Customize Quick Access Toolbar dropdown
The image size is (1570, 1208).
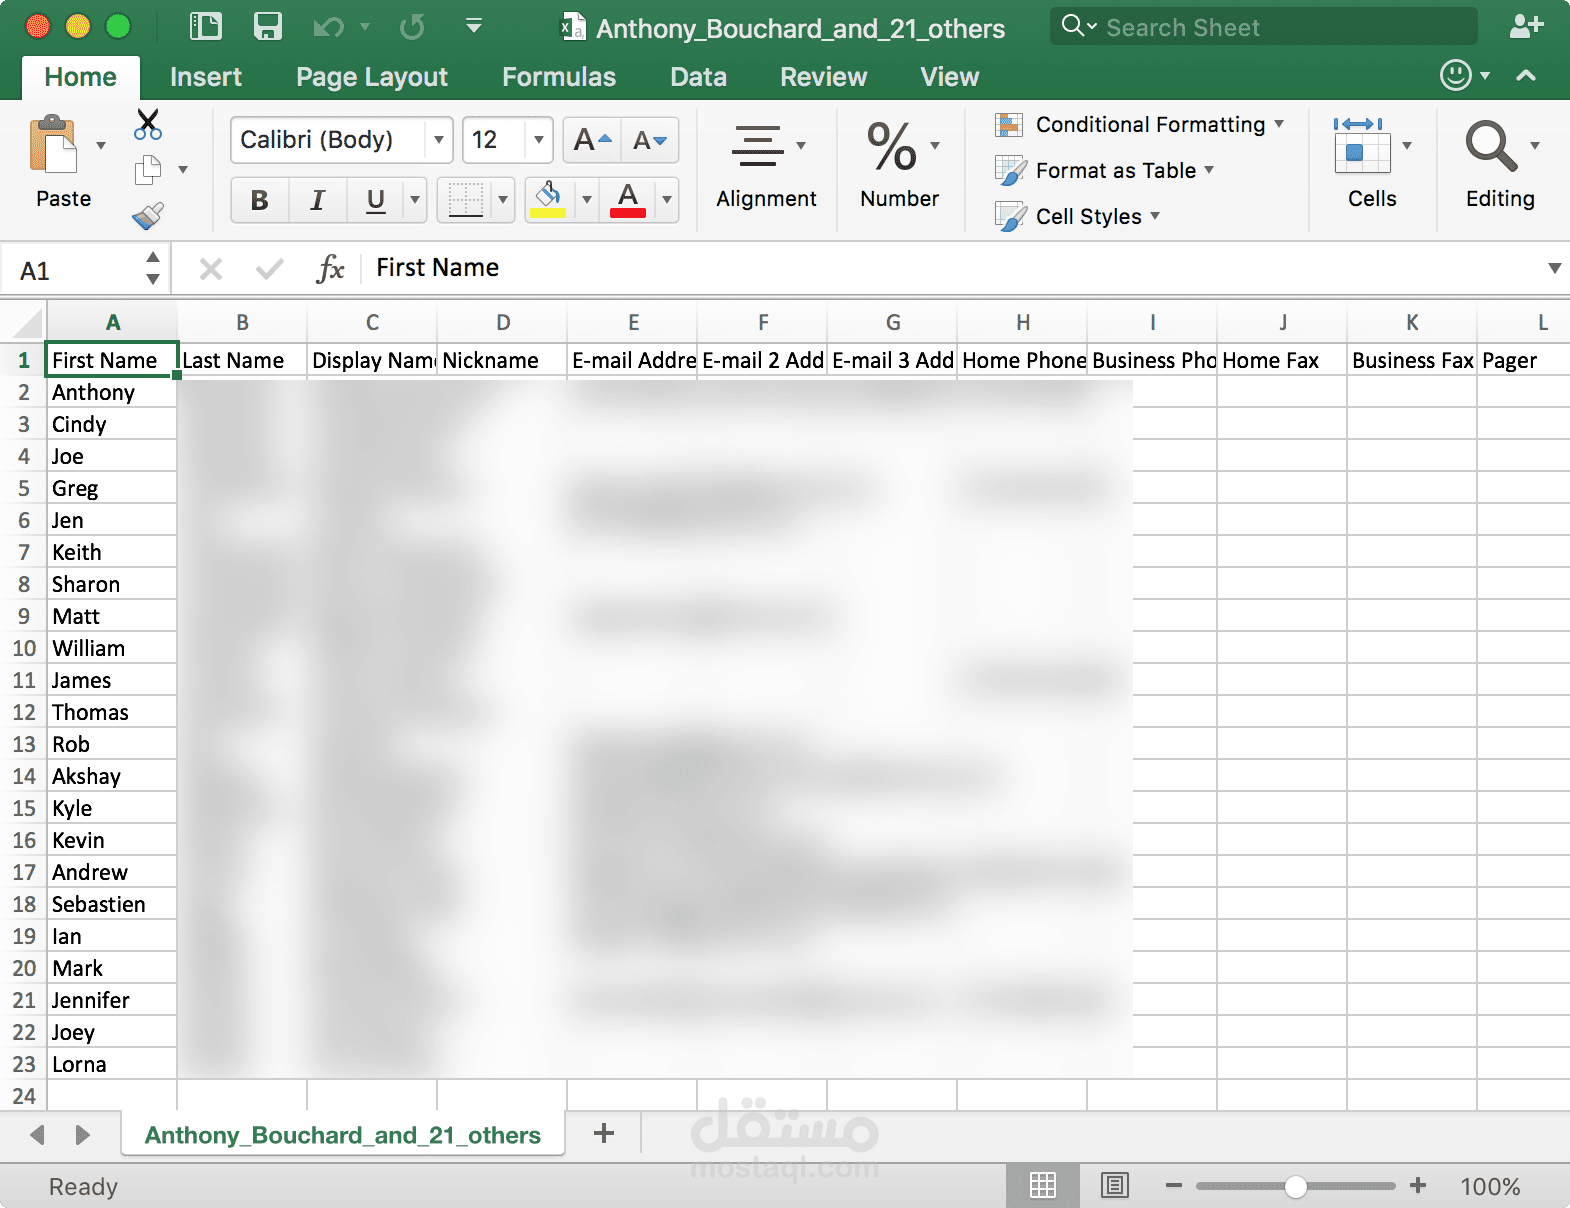pyautogui.click(x=474, y=26)
